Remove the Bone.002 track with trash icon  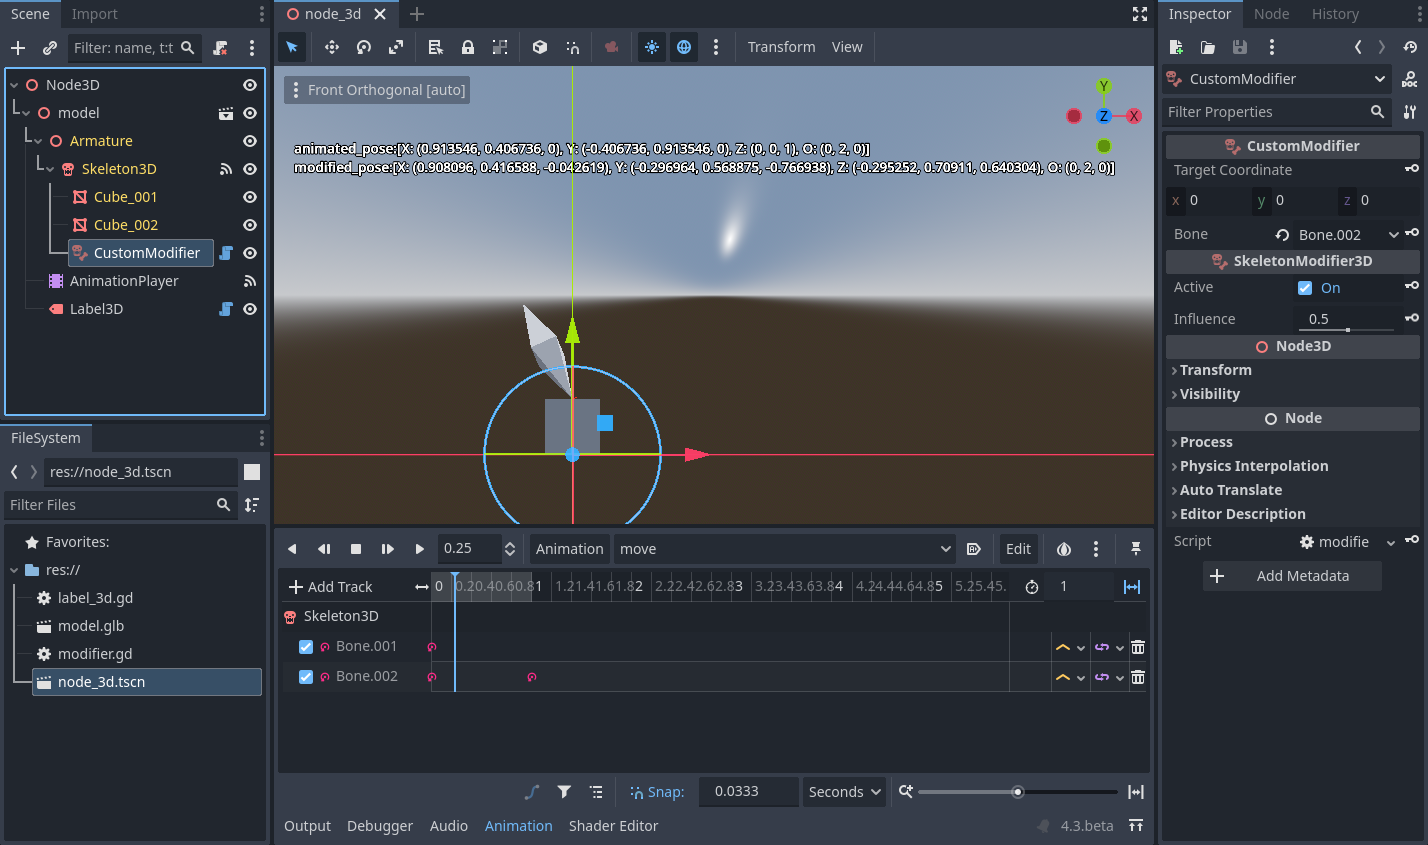click(x=1138, y=677)
